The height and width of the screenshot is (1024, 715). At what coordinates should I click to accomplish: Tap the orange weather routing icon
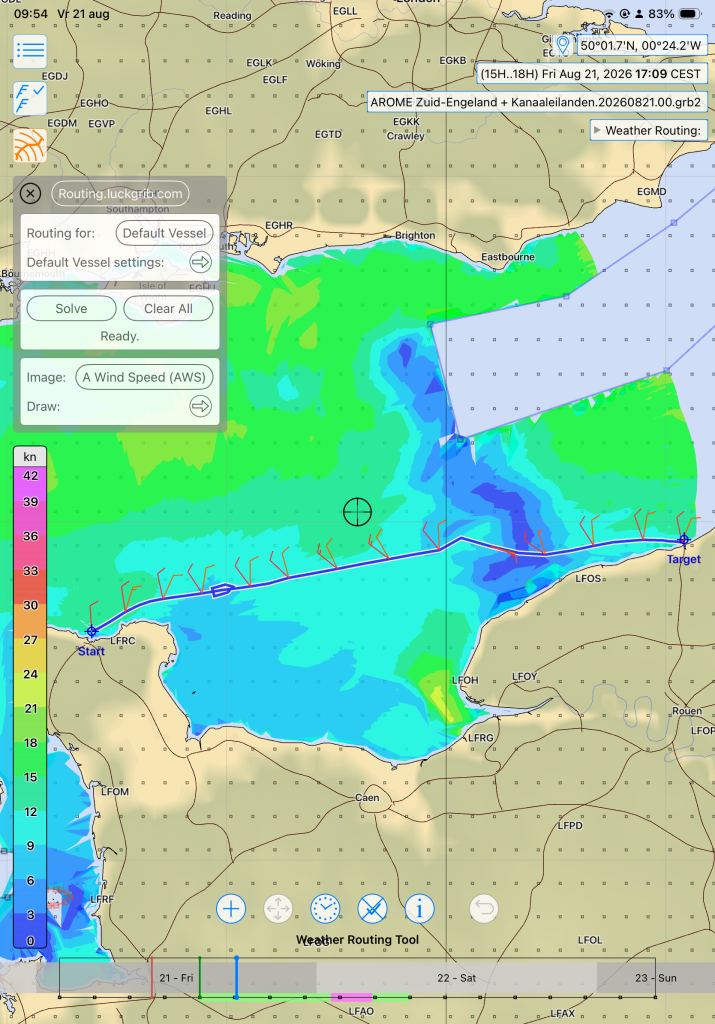[30, 145]
